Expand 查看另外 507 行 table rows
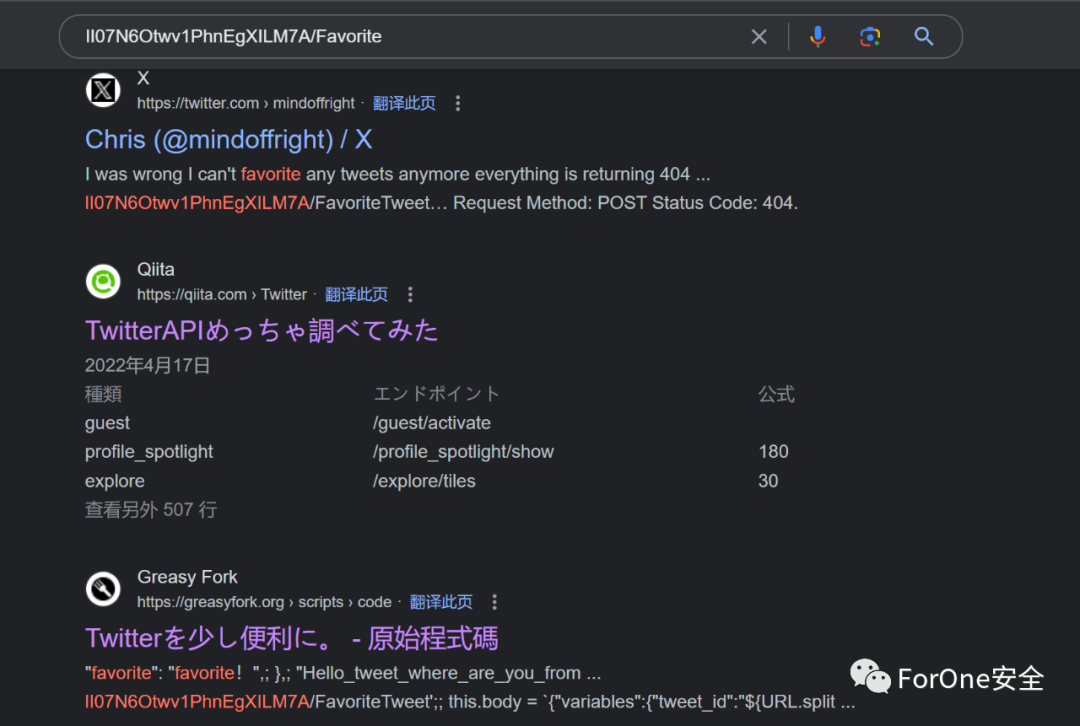 (151, 510)
